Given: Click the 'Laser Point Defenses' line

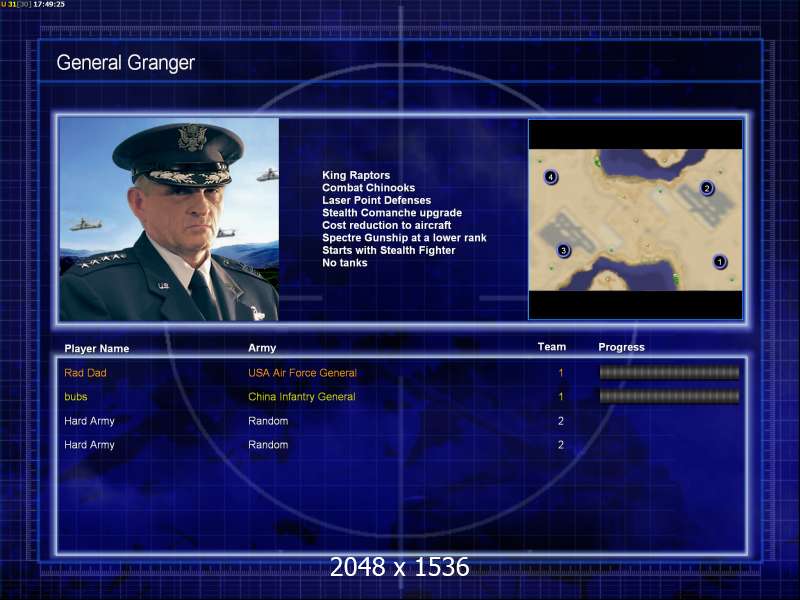Looking at the screenshot, I should click(x=377, y=200).
